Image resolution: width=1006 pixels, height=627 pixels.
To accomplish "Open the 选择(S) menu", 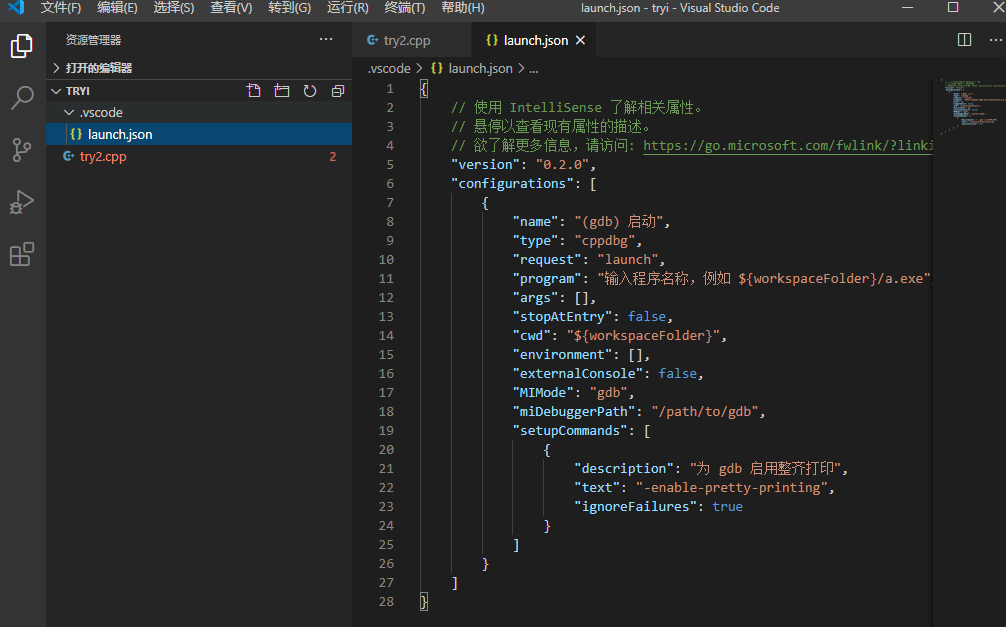I will pyautogui.click(x=173, y=8).
